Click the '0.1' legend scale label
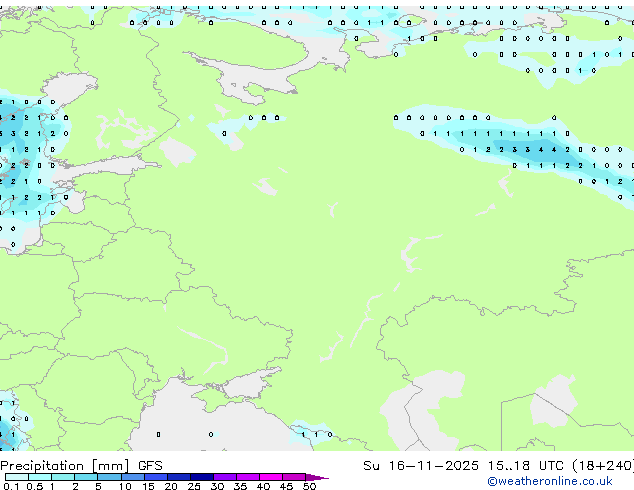Image resolution: width=634 pixels, height=490 pixels. (x=11, y=486)
